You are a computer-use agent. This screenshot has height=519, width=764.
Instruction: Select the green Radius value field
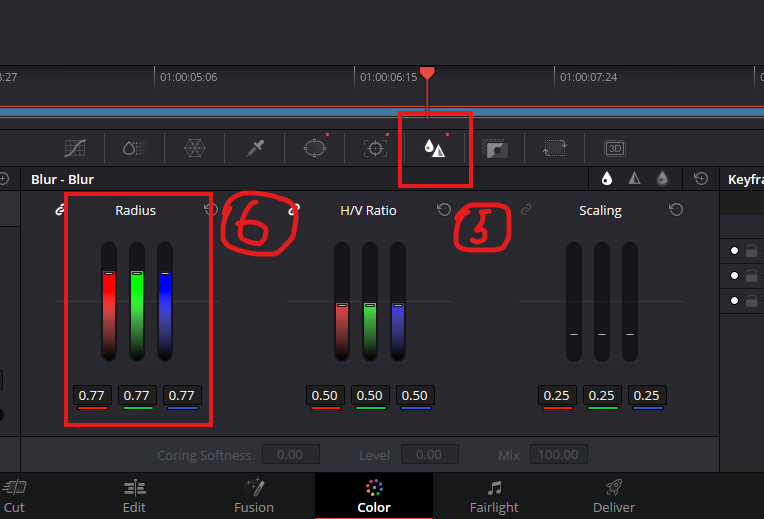(137, 396)
